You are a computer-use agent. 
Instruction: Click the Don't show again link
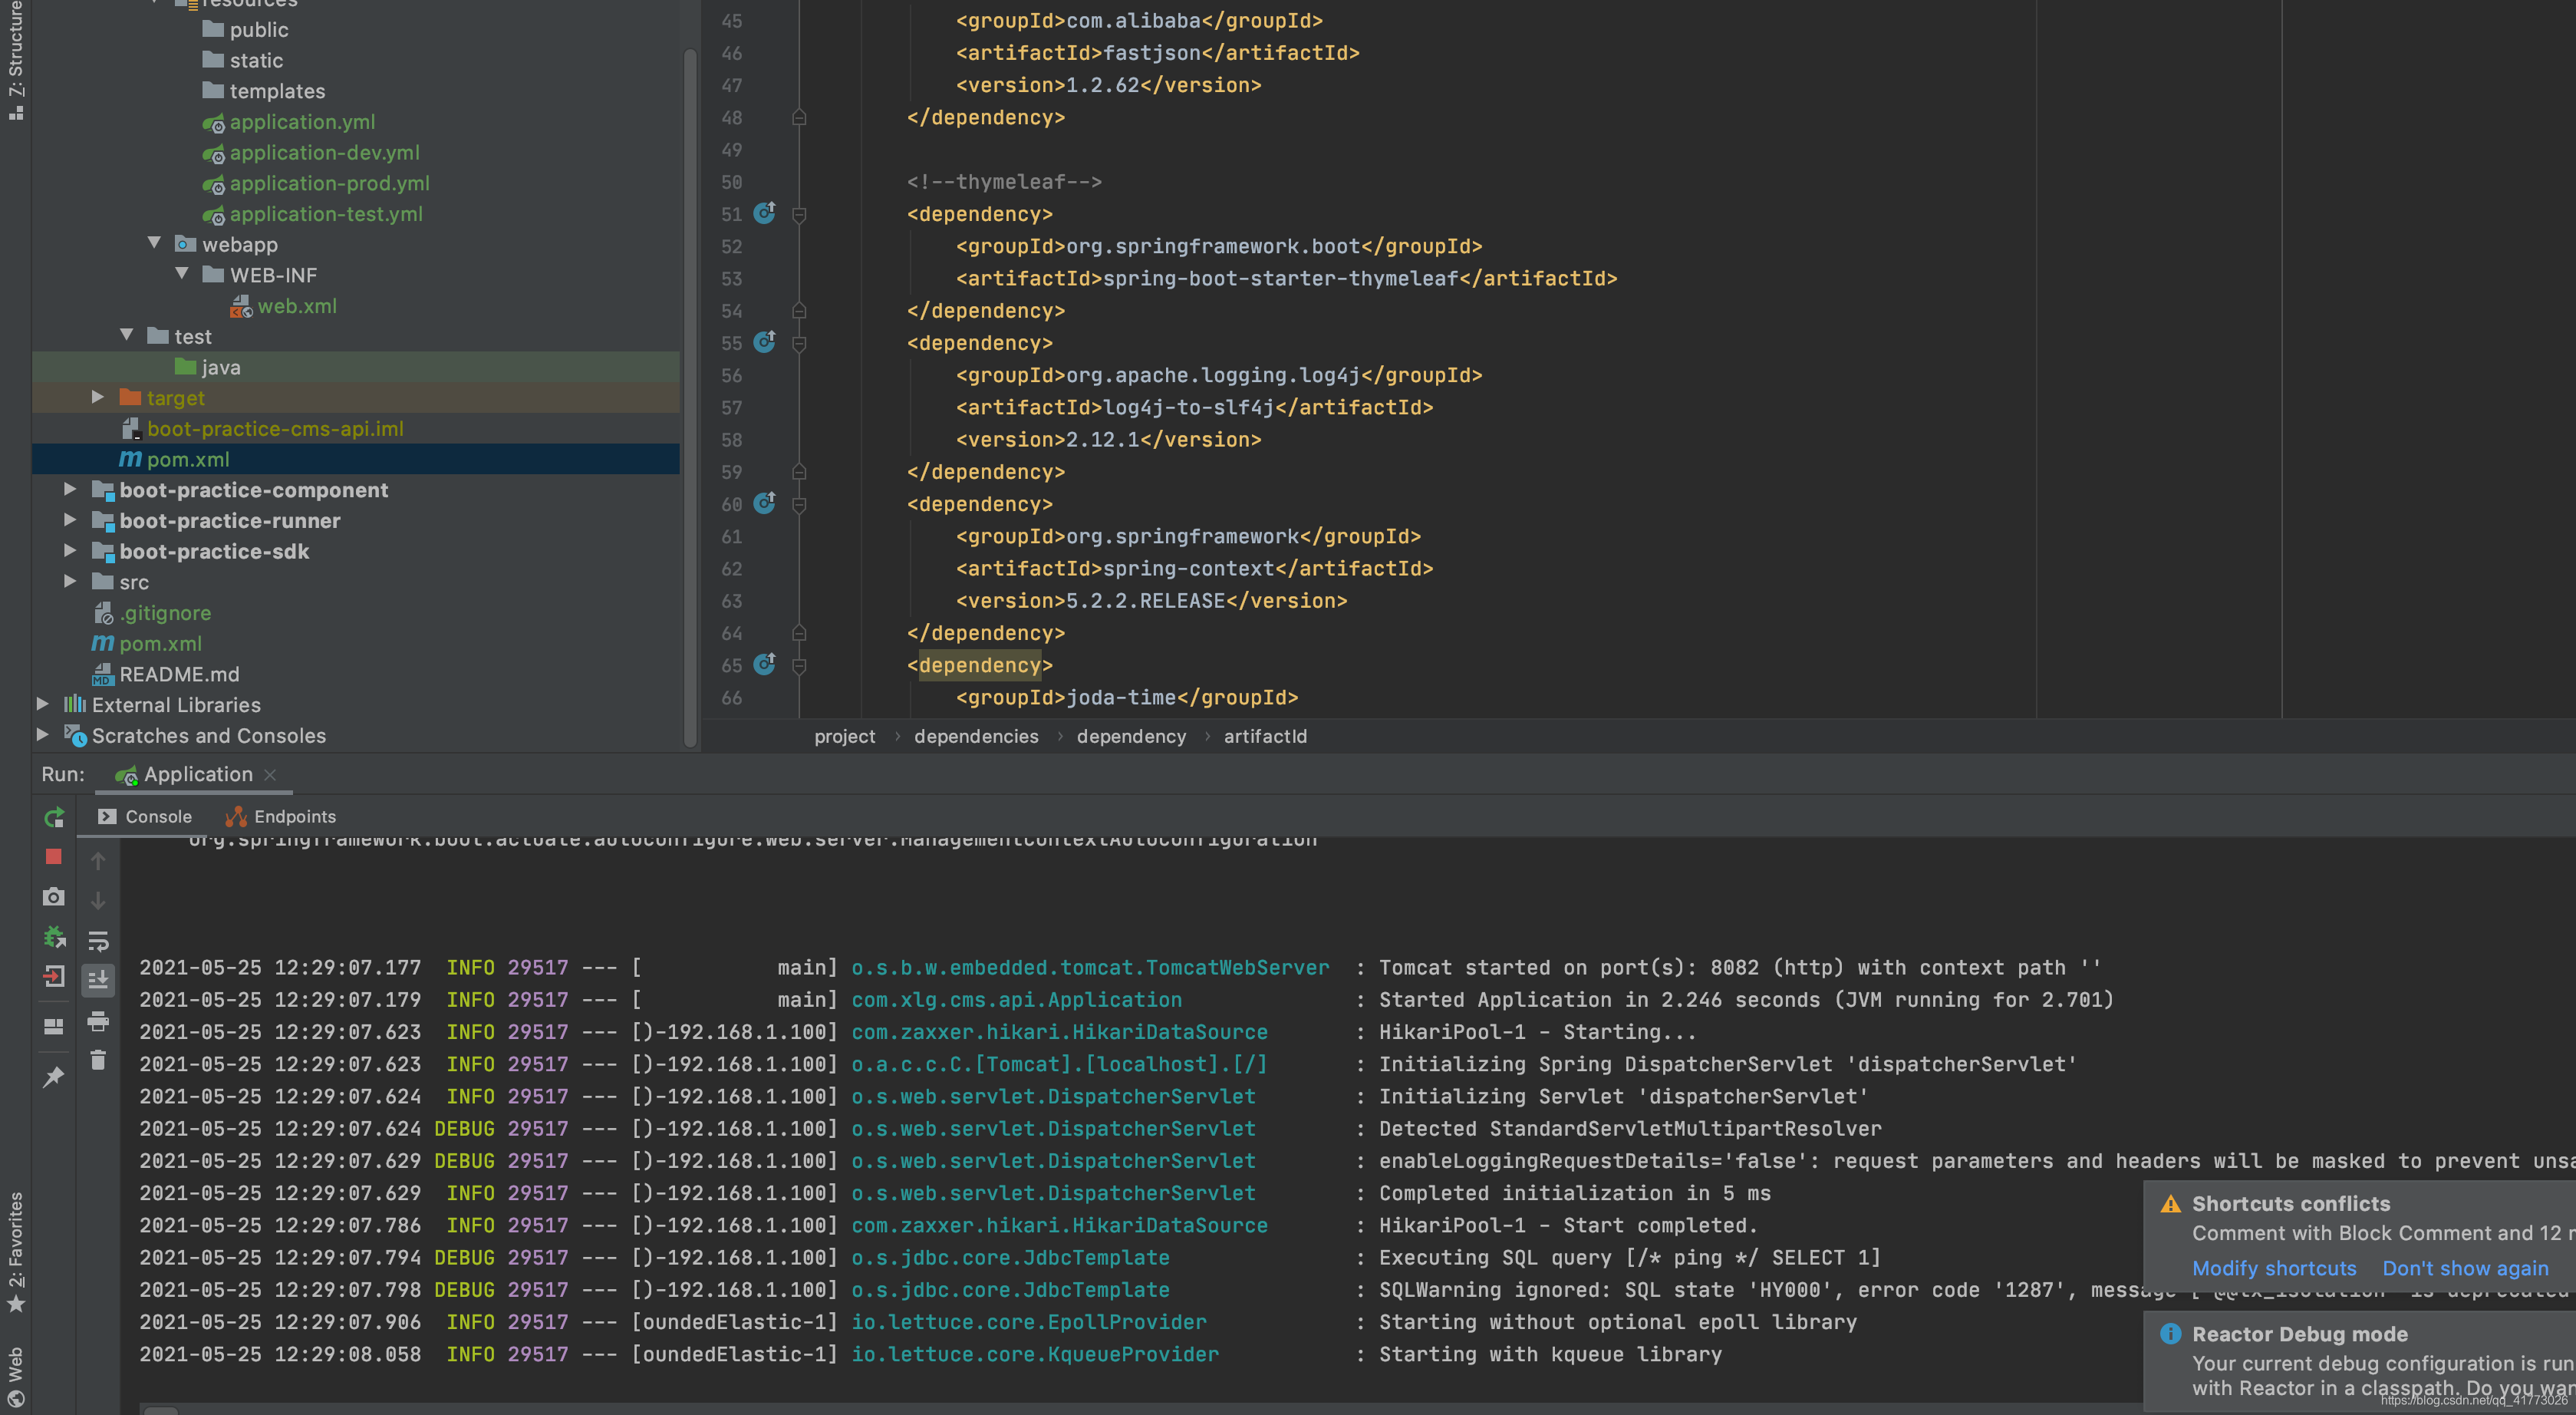coord(2465,1268)
